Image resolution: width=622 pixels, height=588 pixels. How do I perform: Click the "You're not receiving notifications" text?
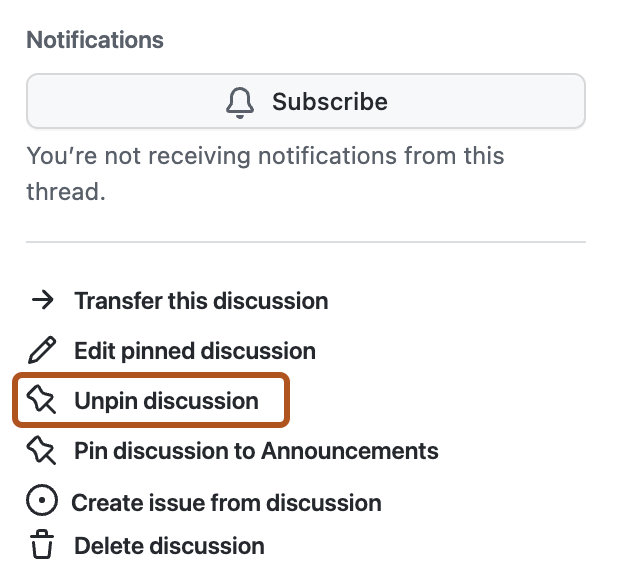265,156
